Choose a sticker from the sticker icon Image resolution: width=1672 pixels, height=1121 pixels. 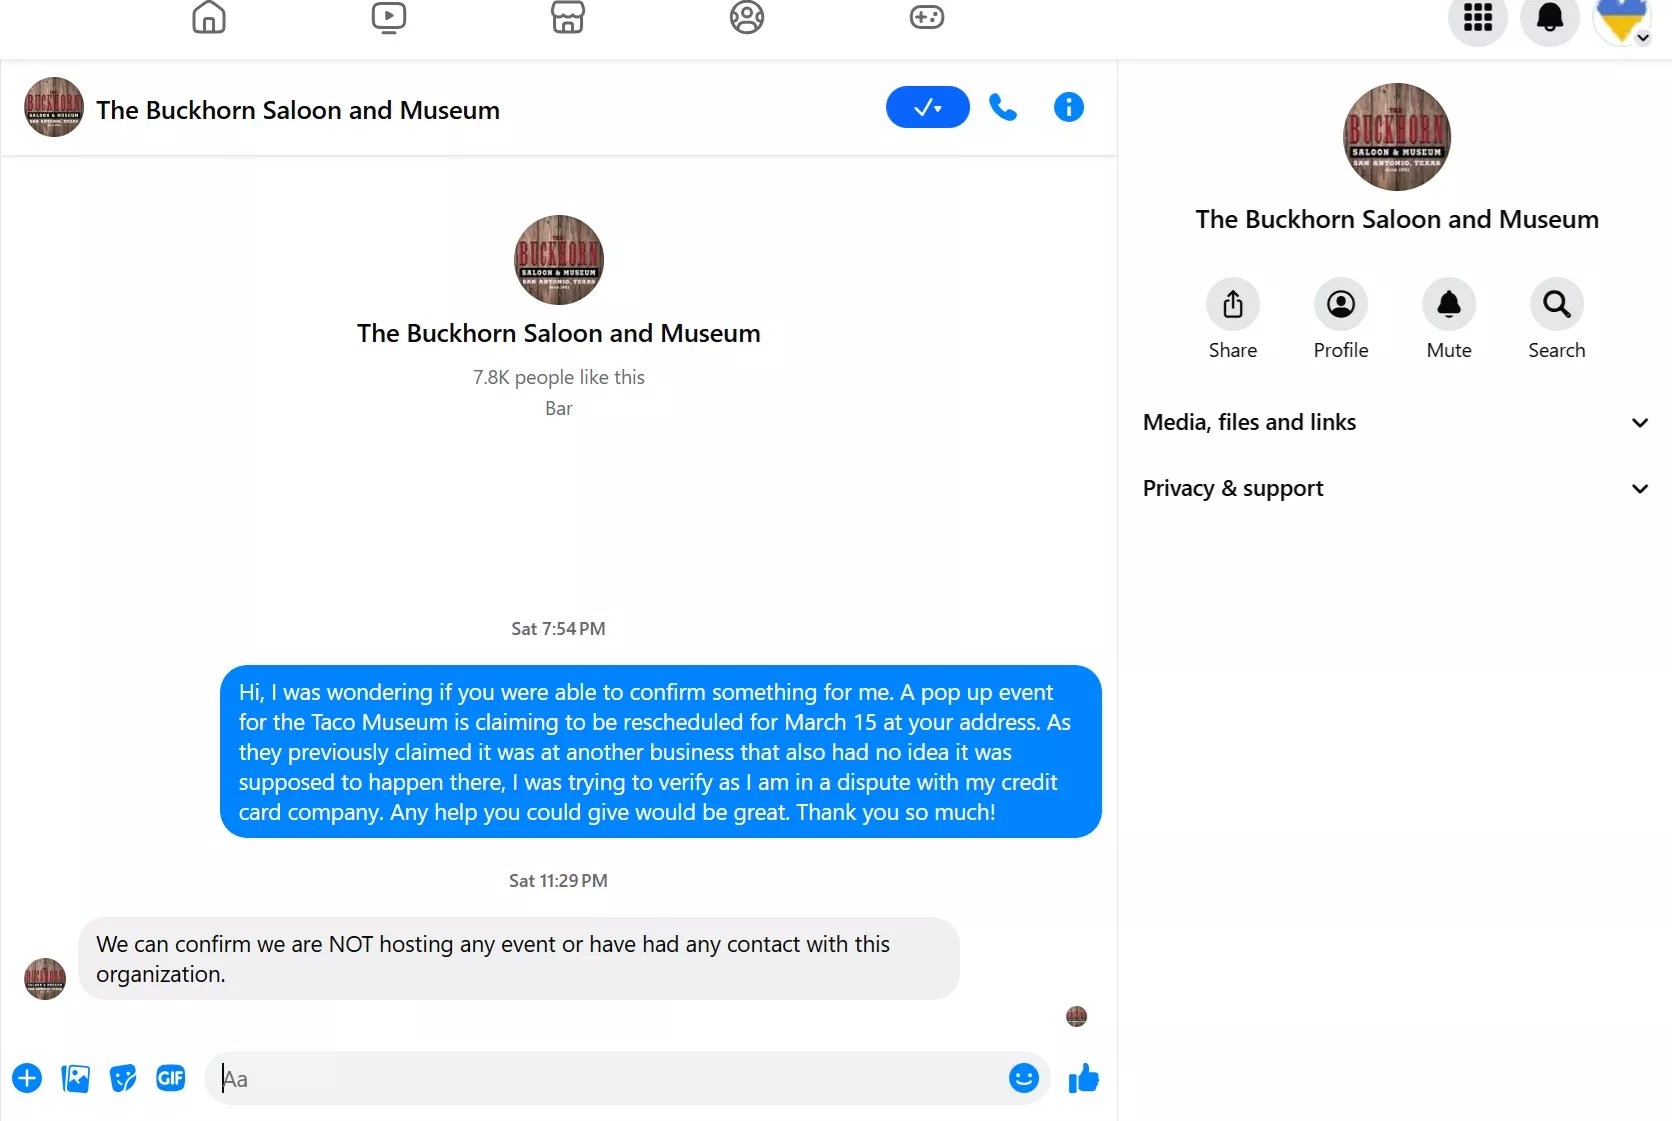(123, 1078)
